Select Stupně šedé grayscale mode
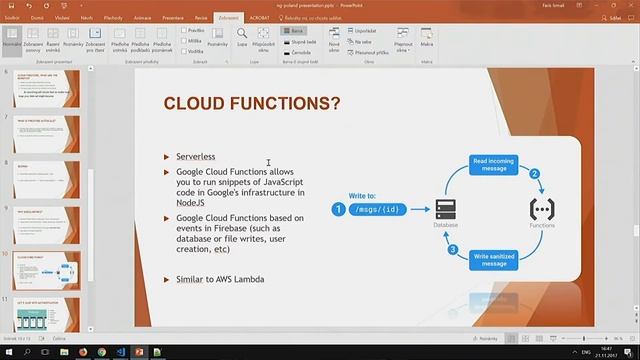This screenshot has height=360, width=640. coord(300,42)
